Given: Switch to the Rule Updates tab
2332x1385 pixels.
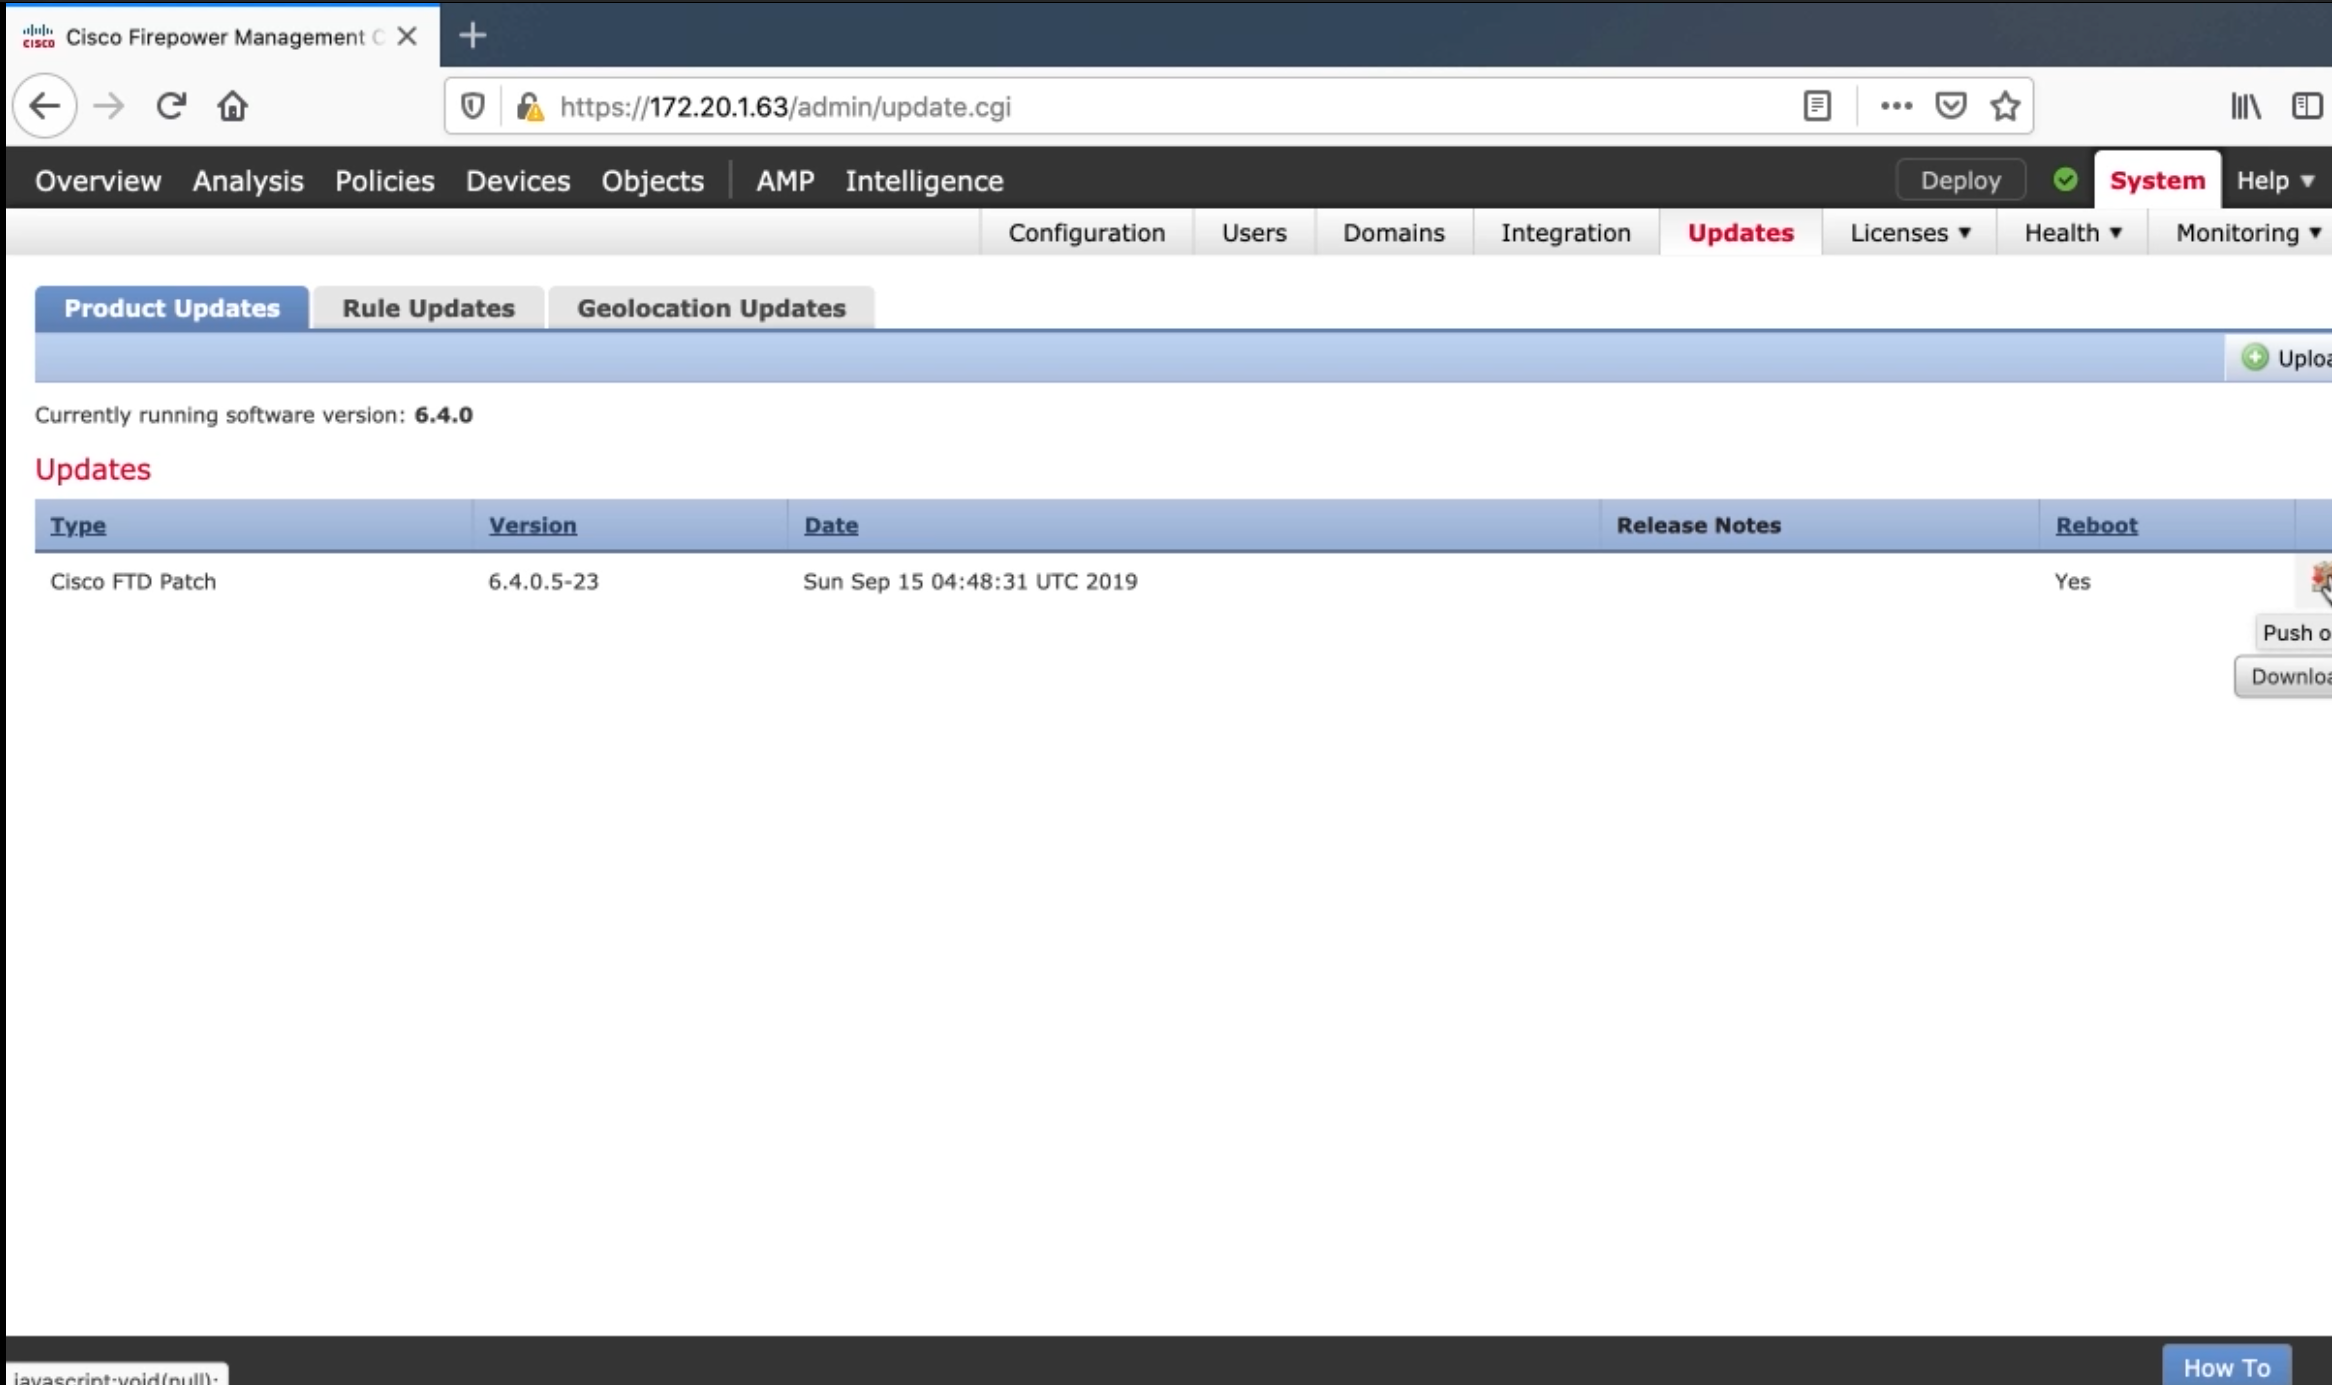Looking at the screenshot, I should pyautogui.click(x=429, y=308).
